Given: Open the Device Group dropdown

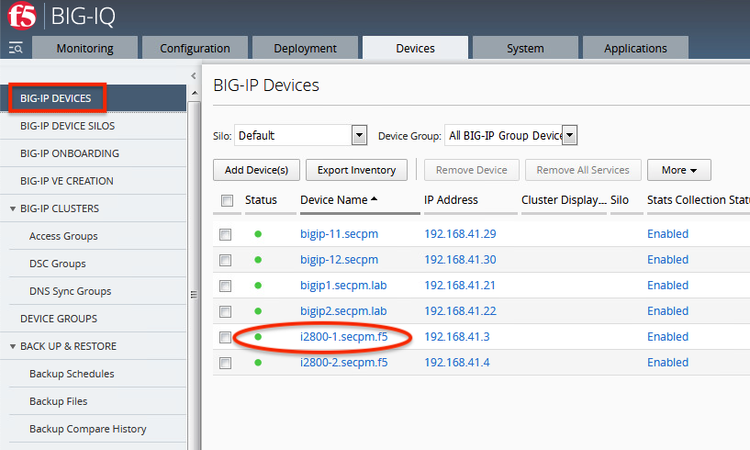Looking at the screenshot, I should coord(570,135).
